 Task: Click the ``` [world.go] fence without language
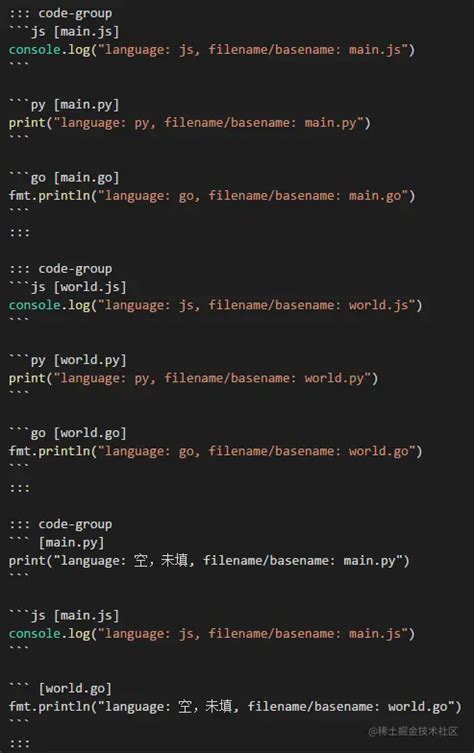click(x=61, y=689)
